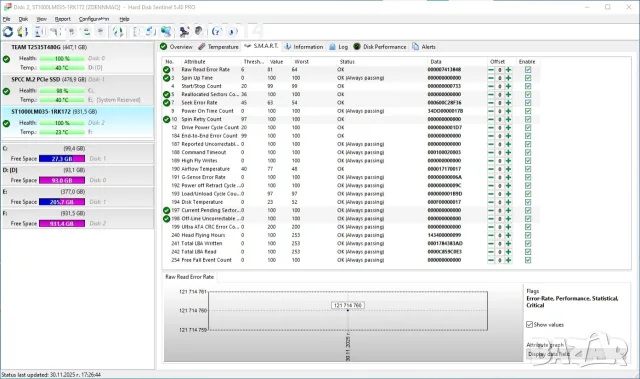Click the blue info toolbar icon
This screenshot has height=379, width=640.
pos(232,31)
